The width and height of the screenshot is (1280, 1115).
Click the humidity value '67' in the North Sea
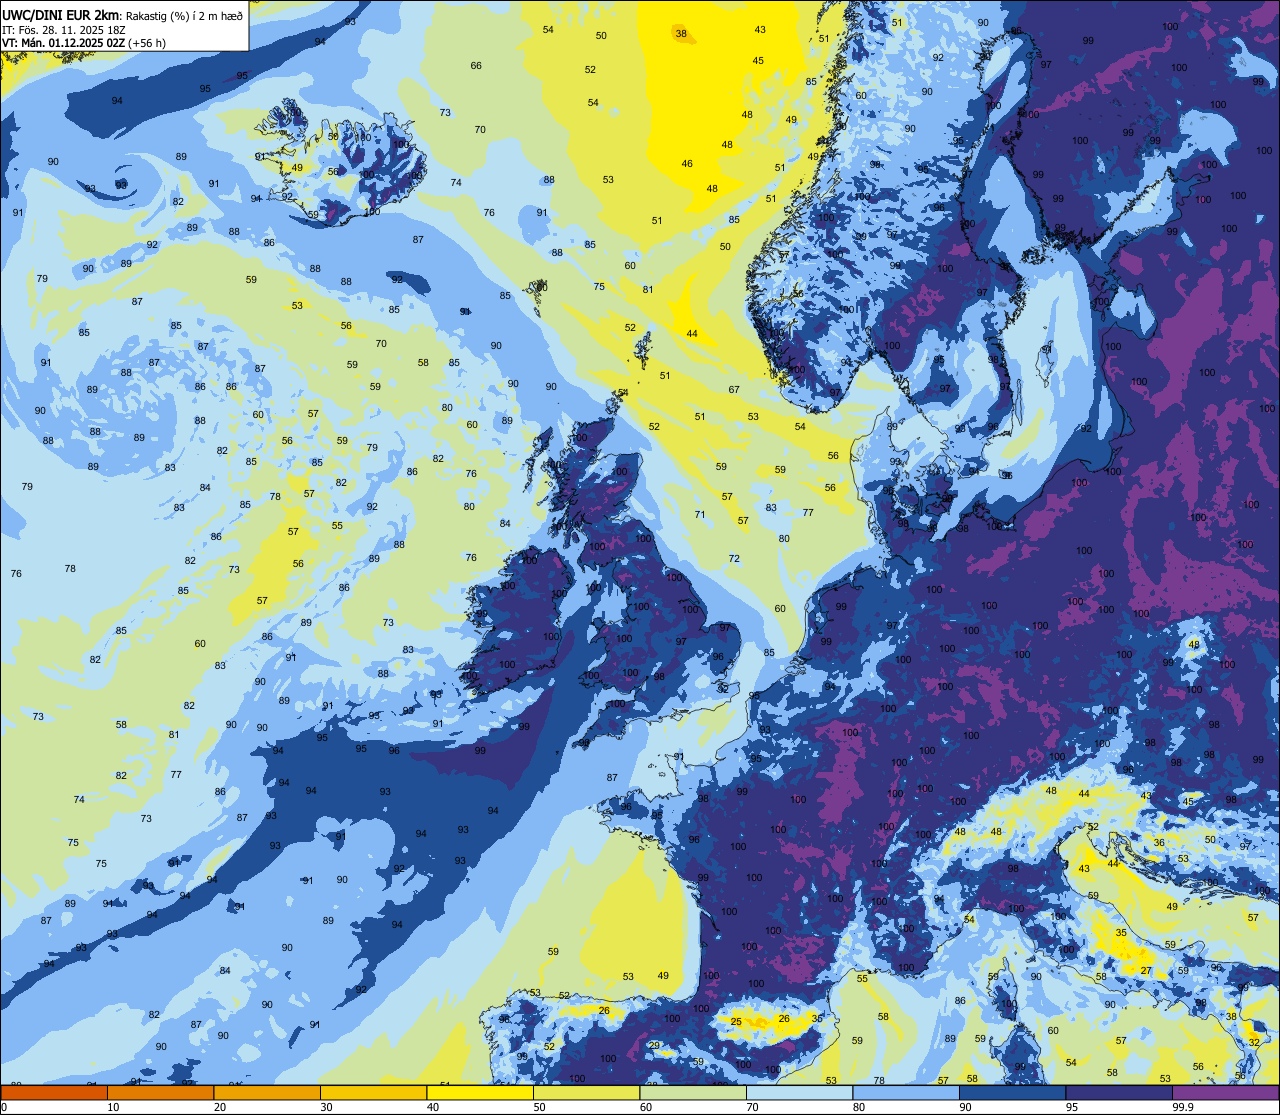(x=734, y=390)
